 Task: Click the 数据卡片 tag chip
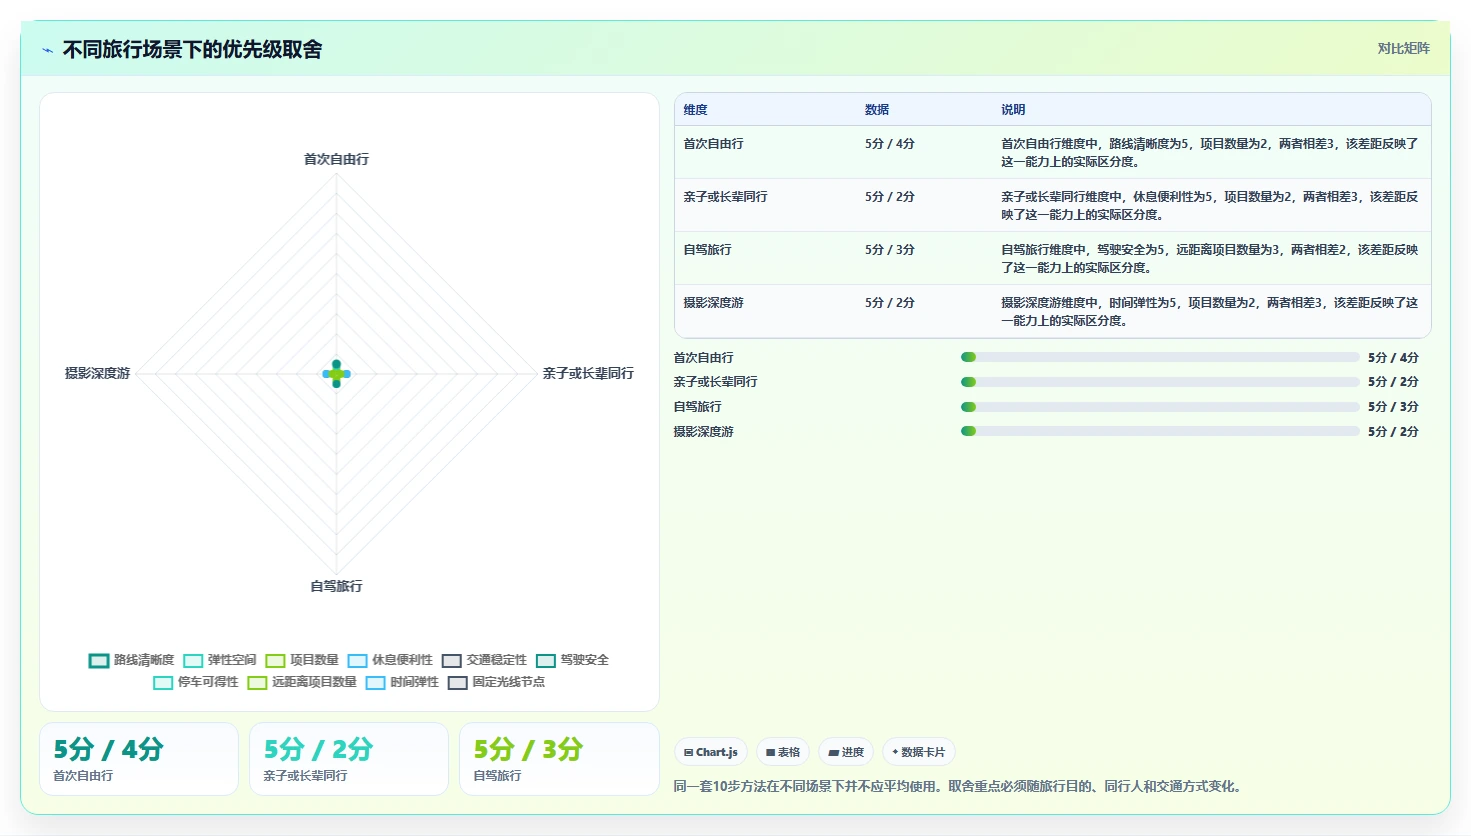coord(918,752)
